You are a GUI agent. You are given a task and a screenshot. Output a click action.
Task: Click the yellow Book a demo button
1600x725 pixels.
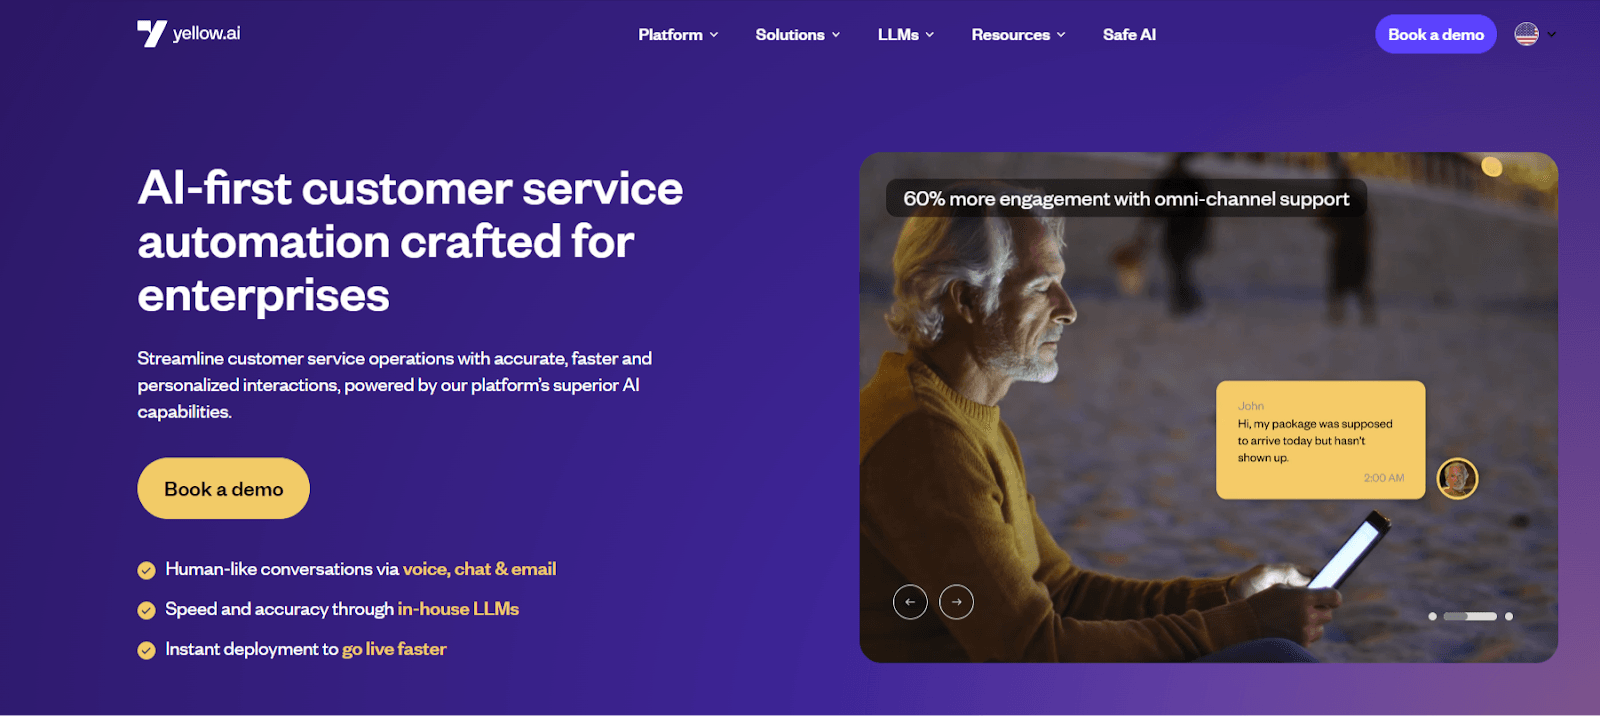tap(224, 489)
